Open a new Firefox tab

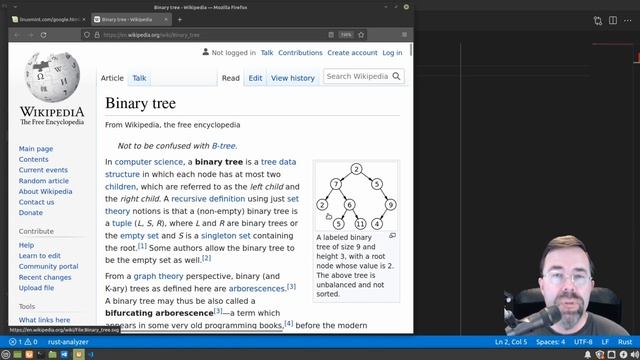pyautogui.click(x=180, y=19)
